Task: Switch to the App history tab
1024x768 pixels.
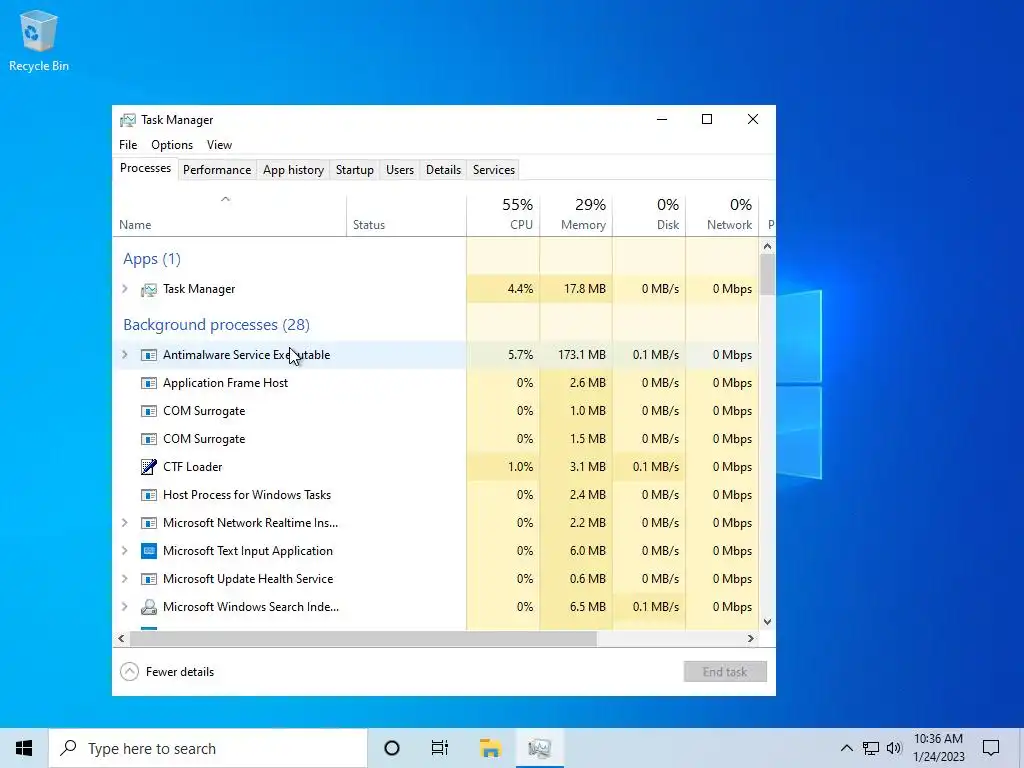Action: tap(293, 170)
